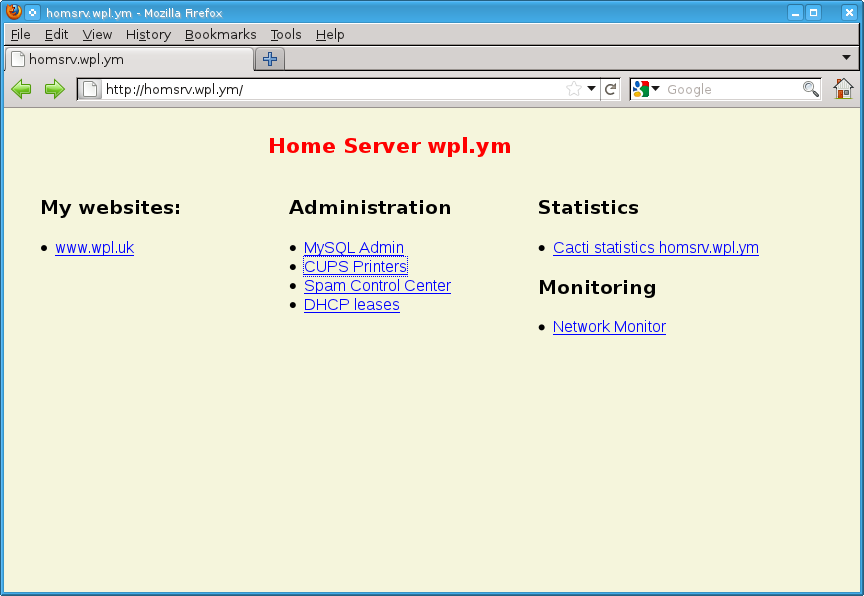Screen dimensions: 864x596
Task: Click the Firefox logo in the title bar
Action: (x=14, y=12)
